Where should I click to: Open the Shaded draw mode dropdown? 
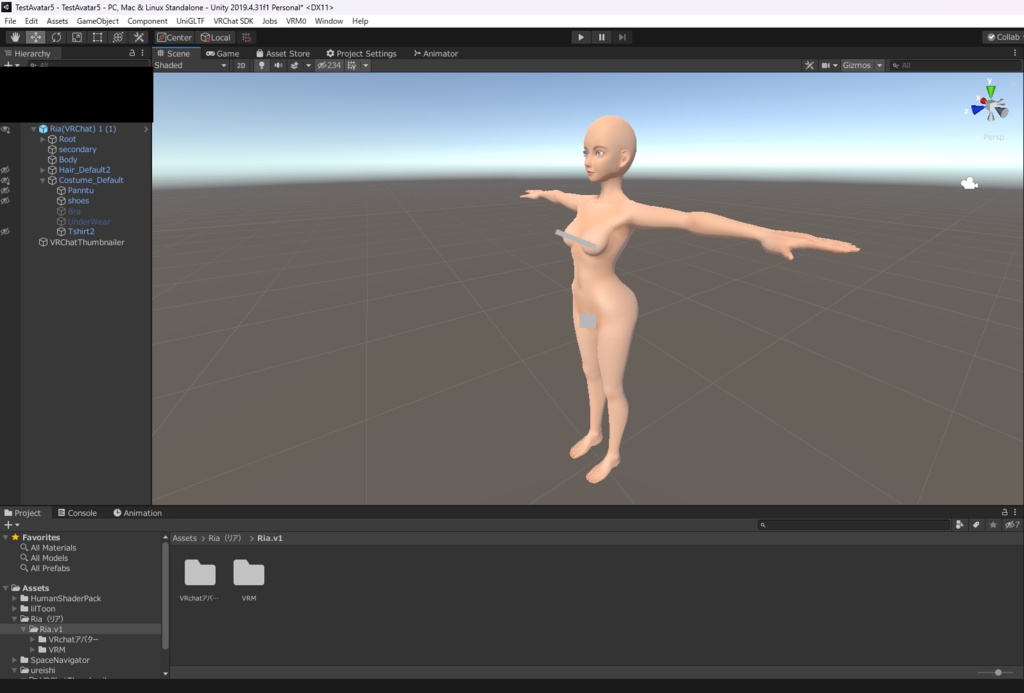(190, 65)
